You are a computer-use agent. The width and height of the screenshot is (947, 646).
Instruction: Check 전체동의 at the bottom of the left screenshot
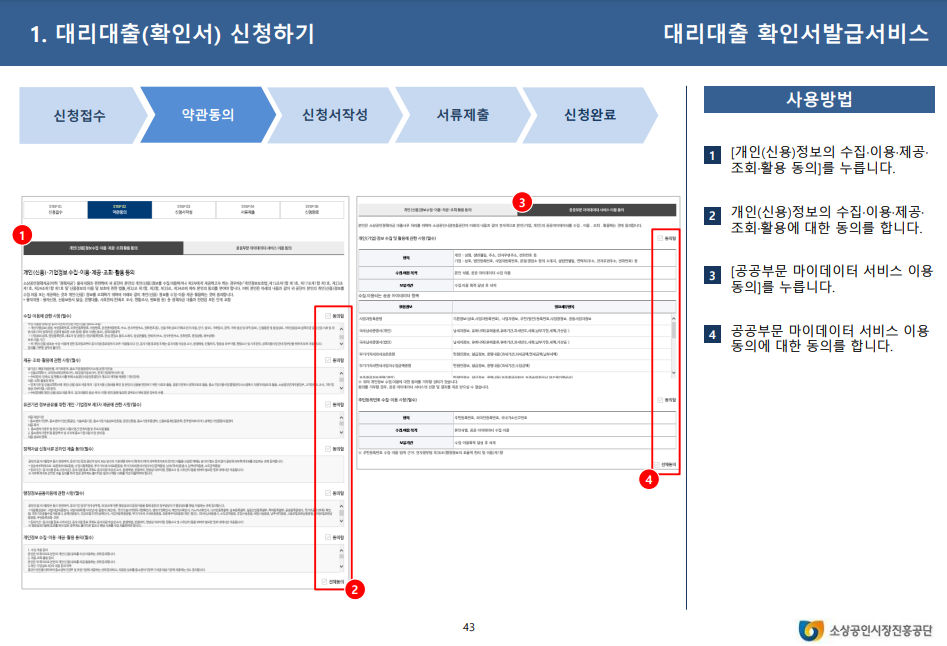324,582
